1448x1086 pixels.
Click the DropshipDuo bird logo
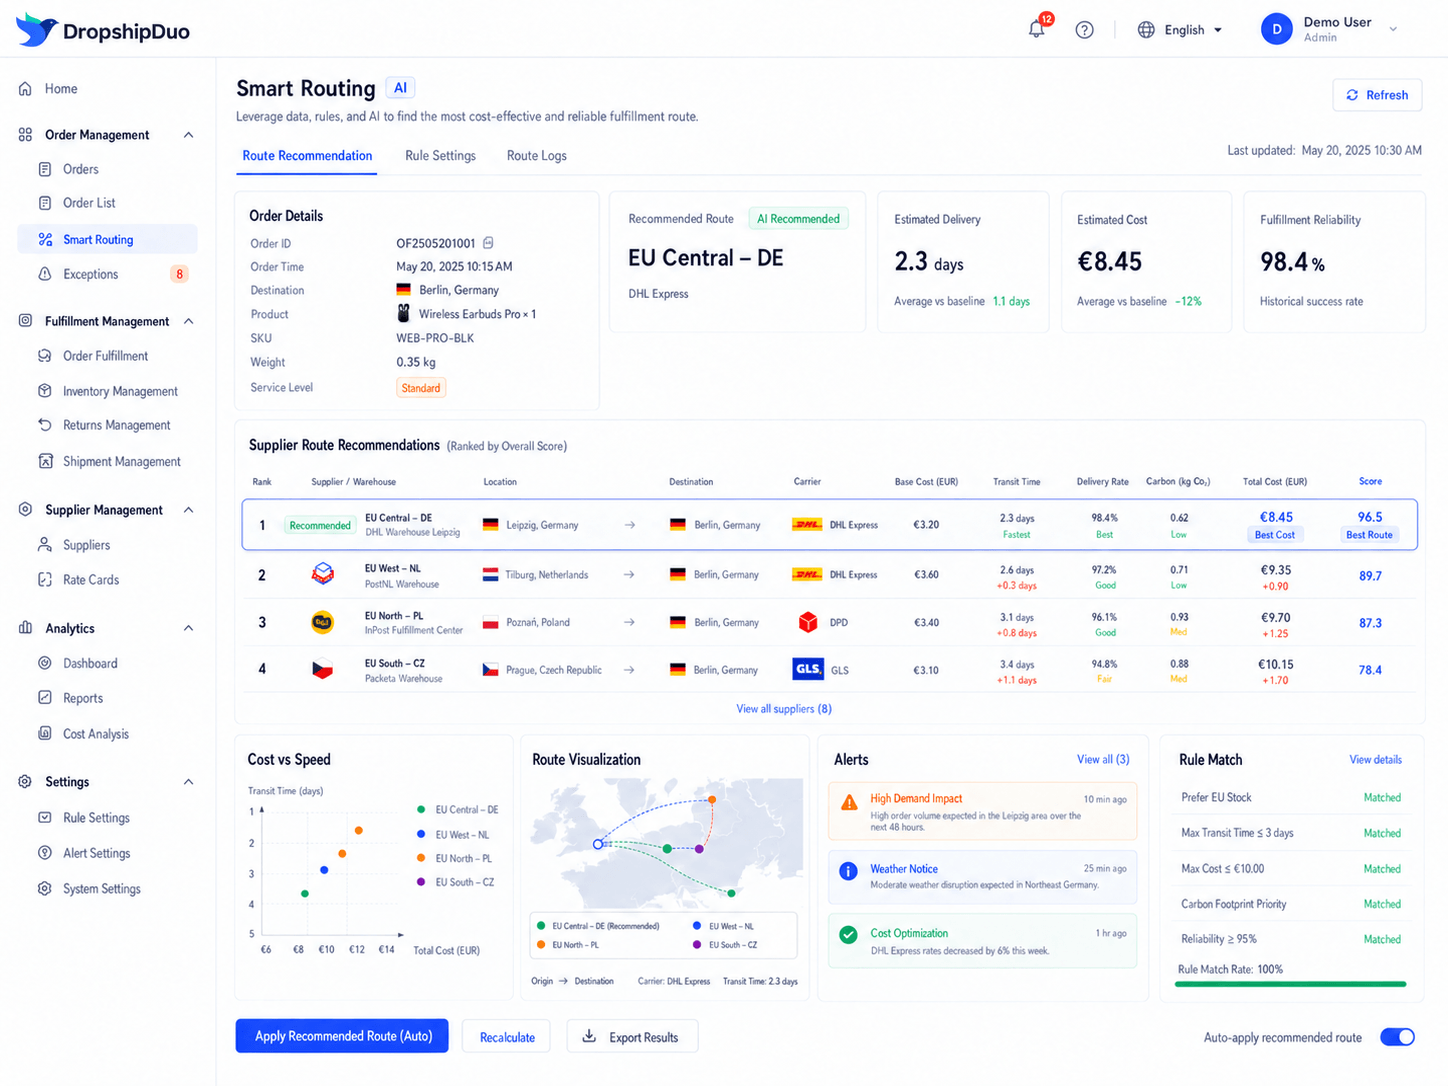(x=37, y=30)
